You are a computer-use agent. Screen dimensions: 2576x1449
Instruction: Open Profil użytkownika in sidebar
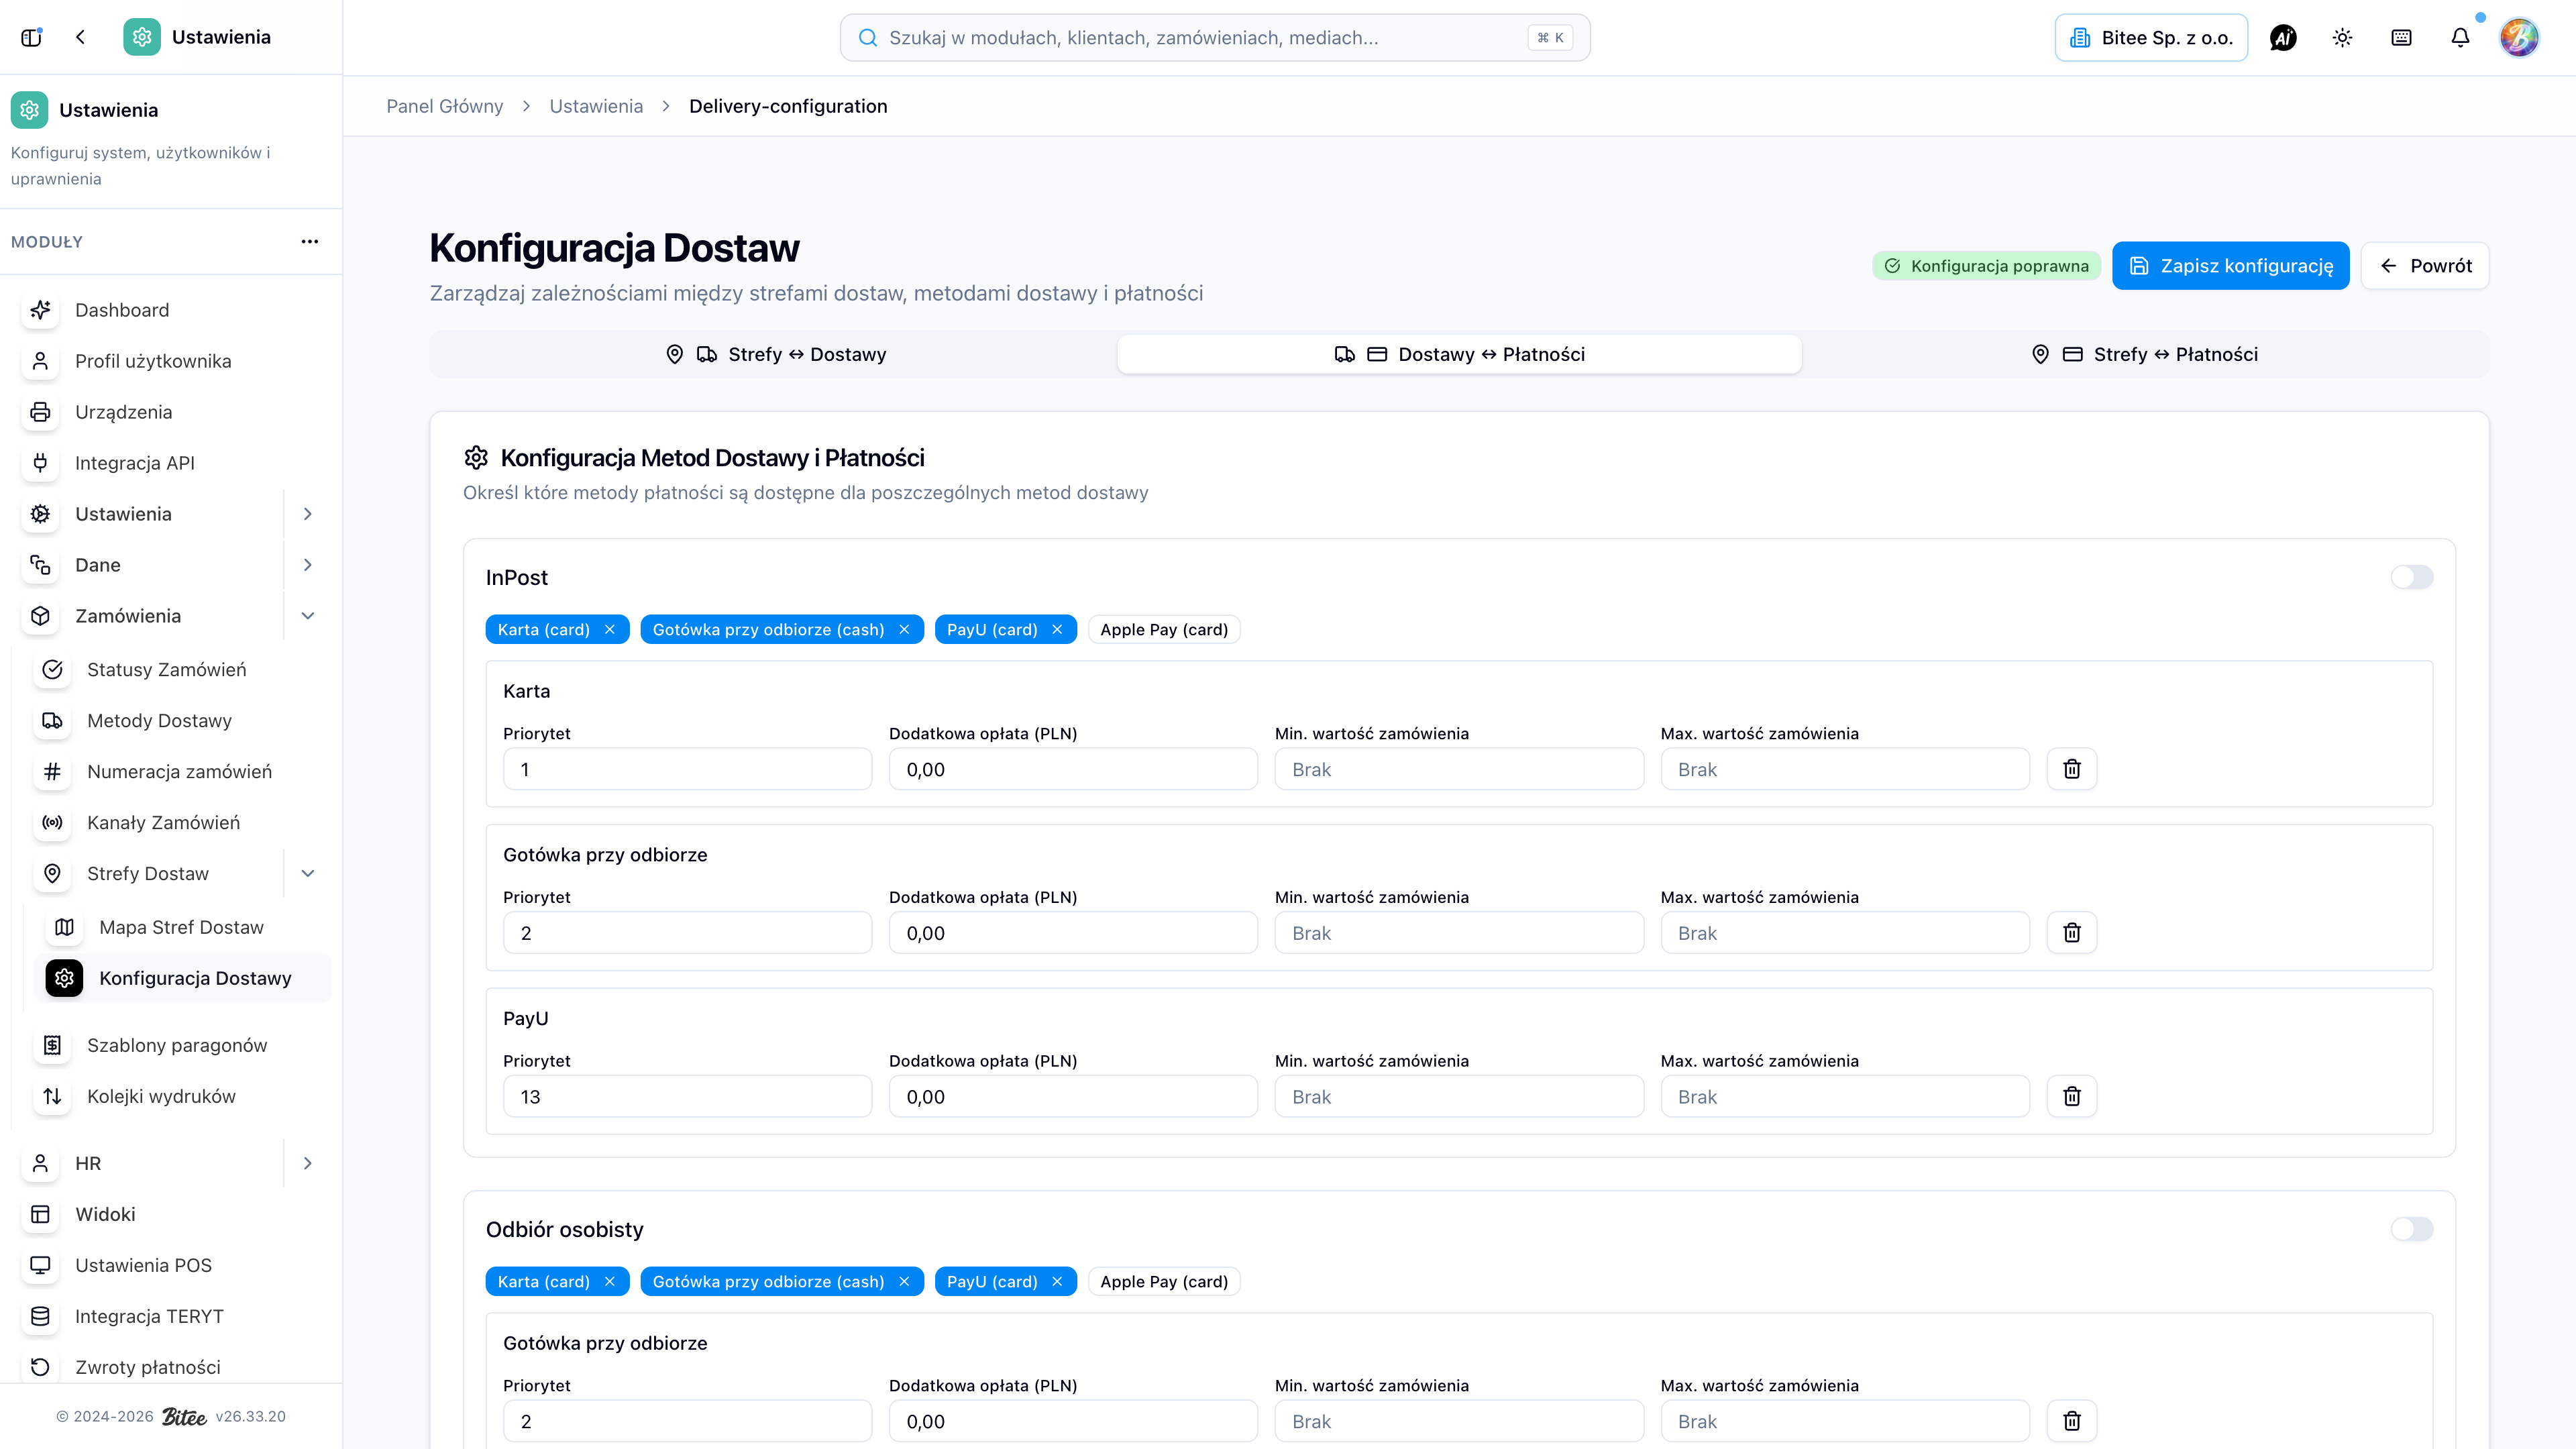coord(153,361)
